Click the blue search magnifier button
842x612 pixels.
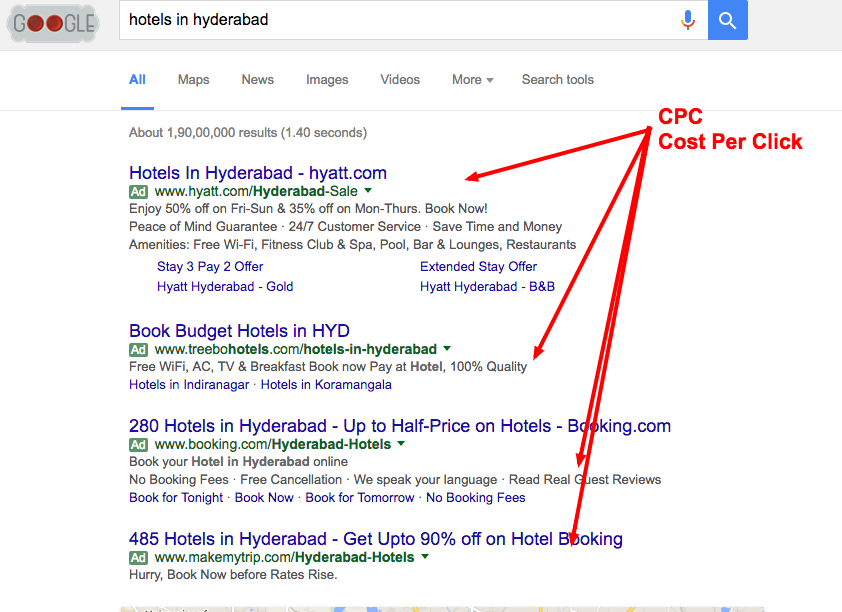pyautogui.click(x=728, y=20)
